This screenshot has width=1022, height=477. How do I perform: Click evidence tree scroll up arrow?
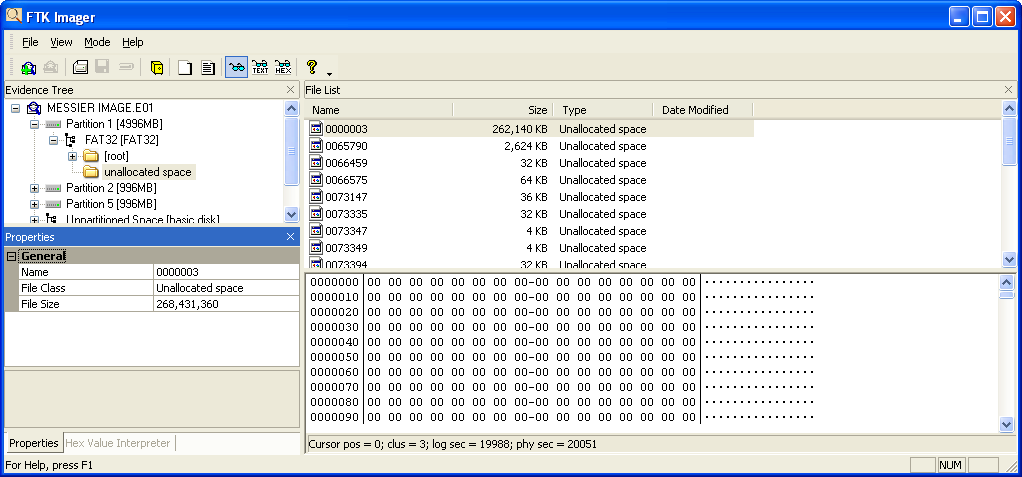coord(291,108)
